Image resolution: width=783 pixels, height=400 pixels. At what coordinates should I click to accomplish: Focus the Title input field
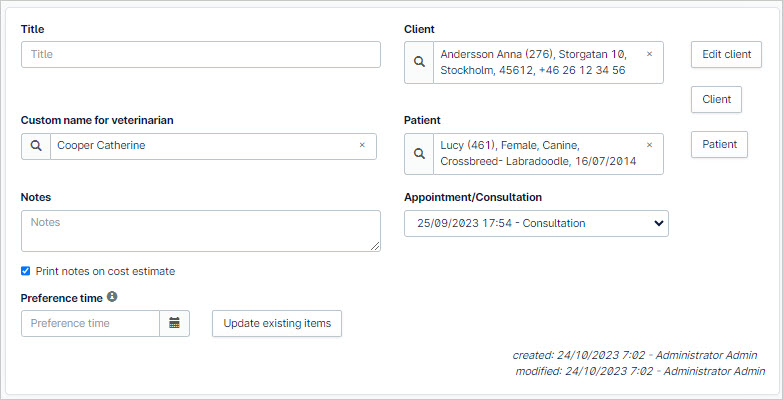tap(201, 54)
